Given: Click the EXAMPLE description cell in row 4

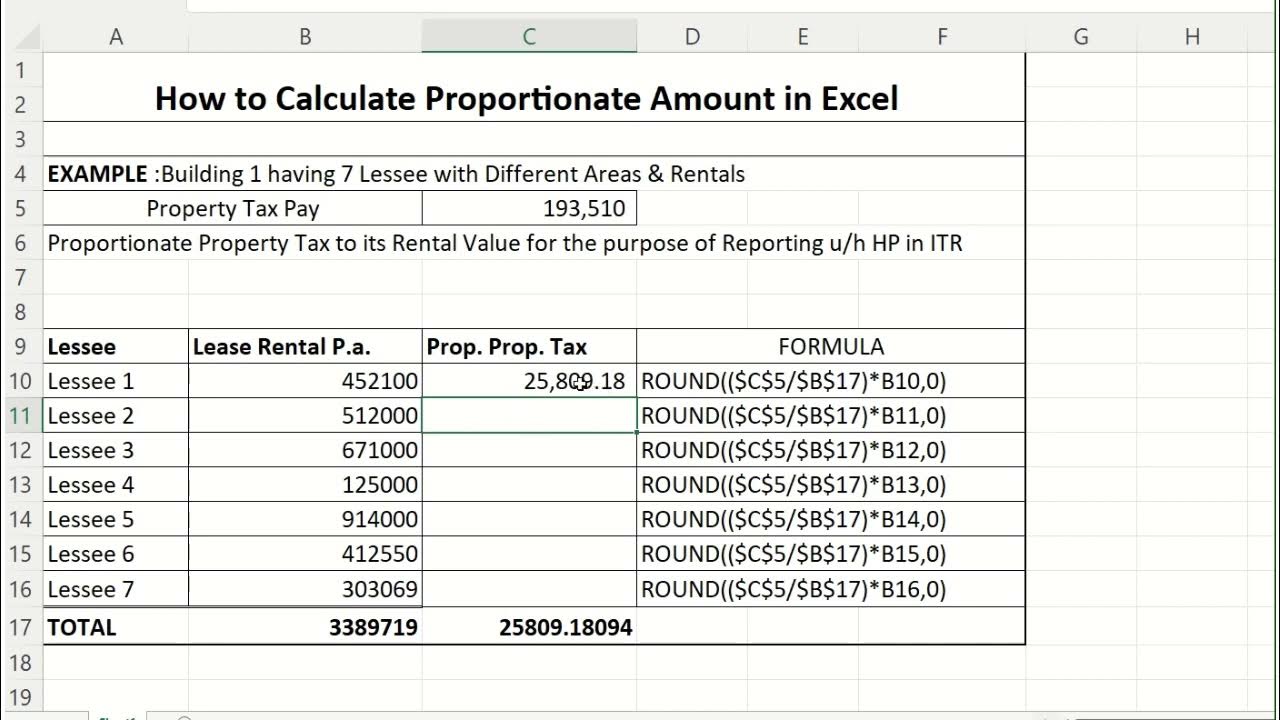Looking at the screenshot, I should (x=396, y=174).
